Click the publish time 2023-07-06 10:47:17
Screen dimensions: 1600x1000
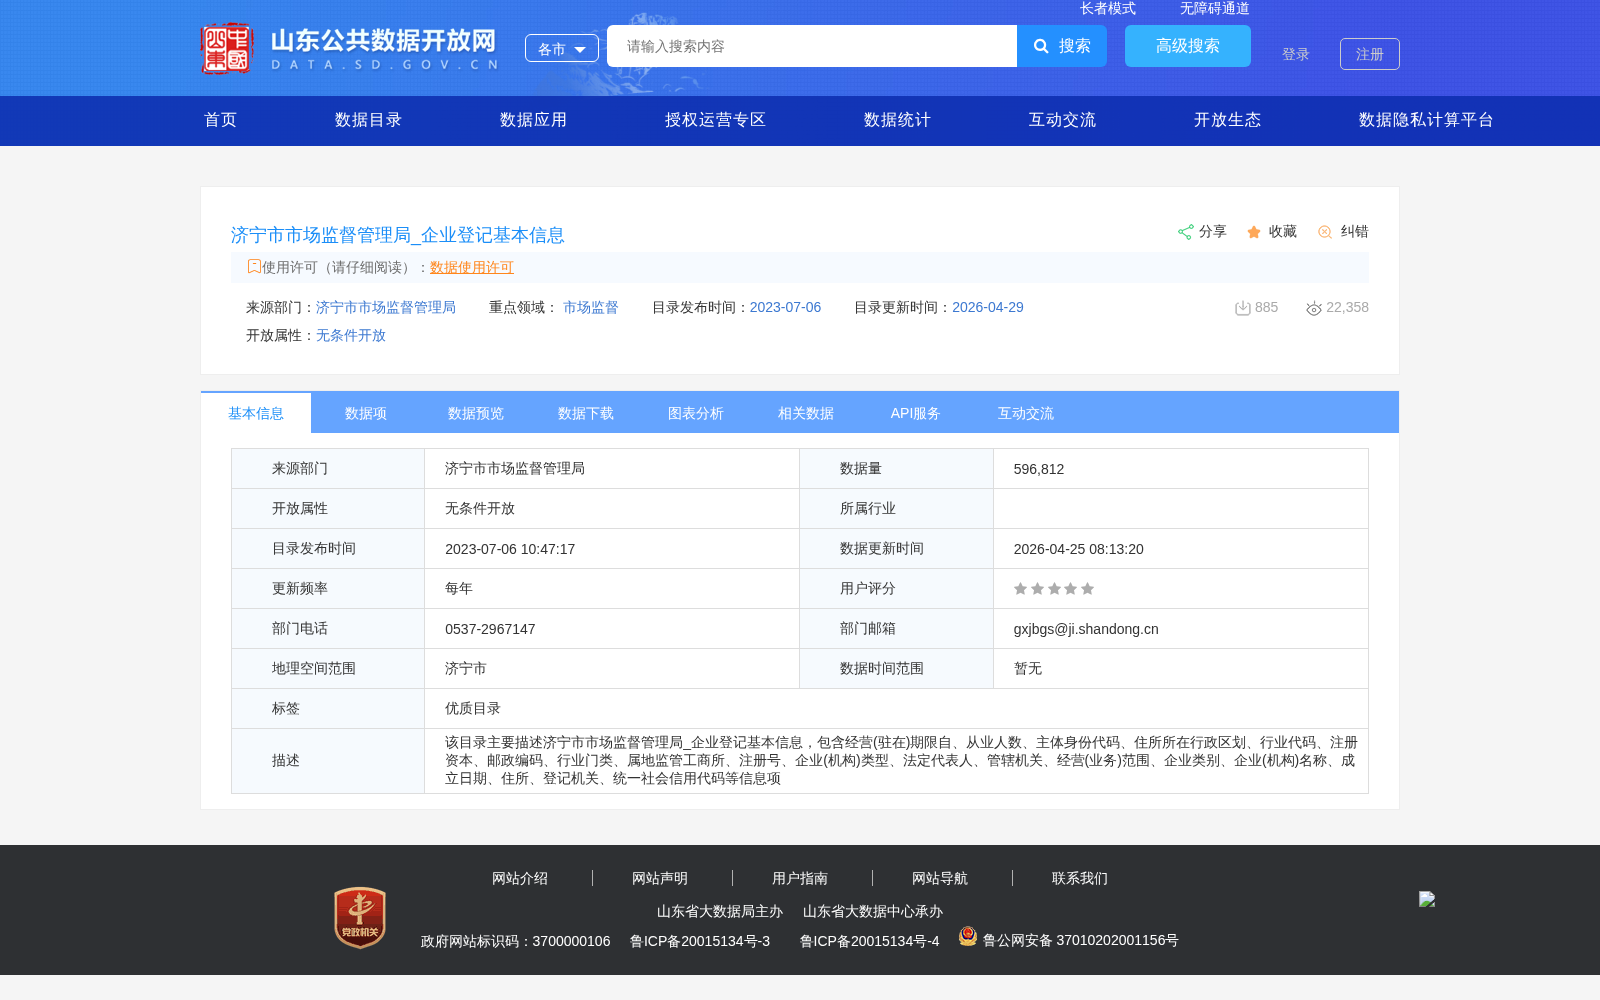pos(510,549)
